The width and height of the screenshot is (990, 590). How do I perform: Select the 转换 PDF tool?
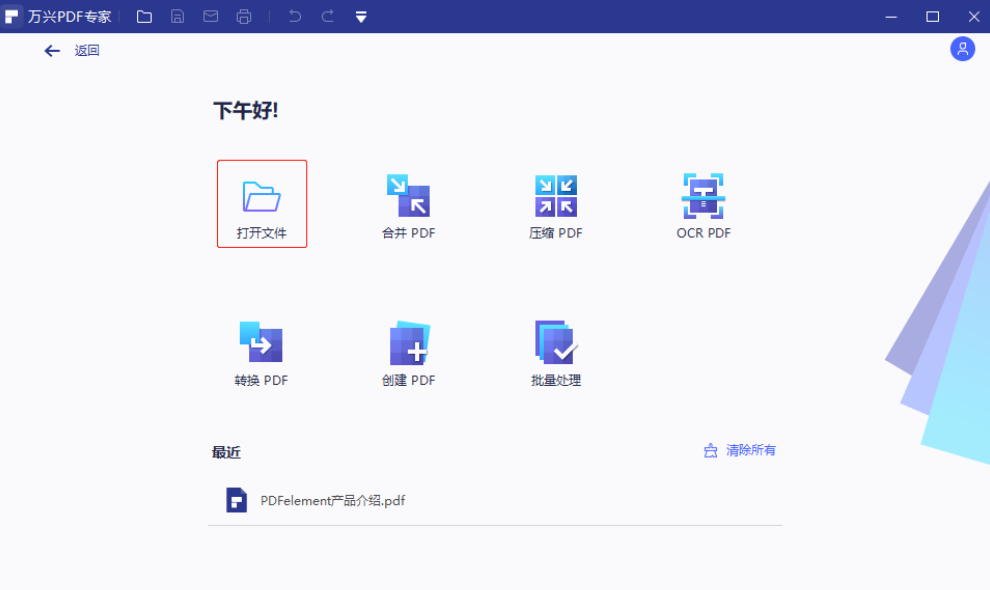click(259, 350)
